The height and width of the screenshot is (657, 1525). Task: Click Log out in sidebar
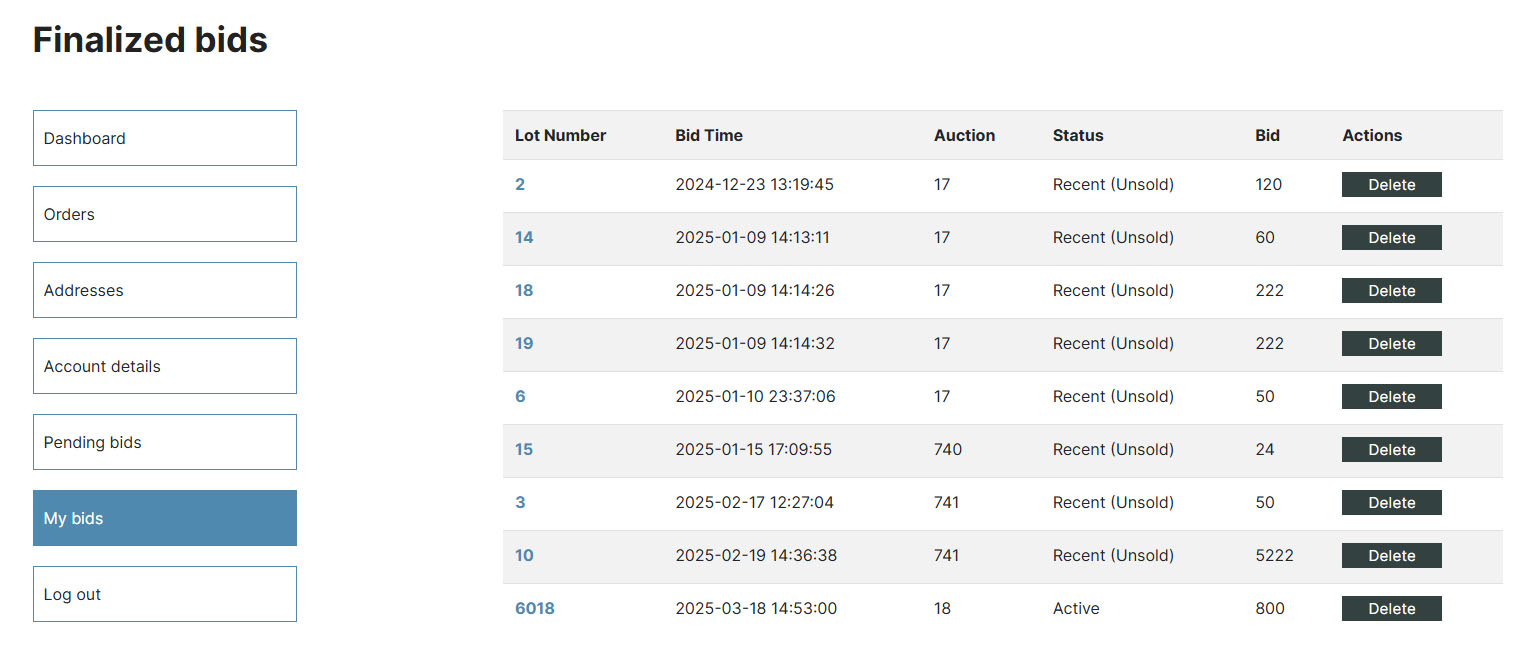point(165,594)
